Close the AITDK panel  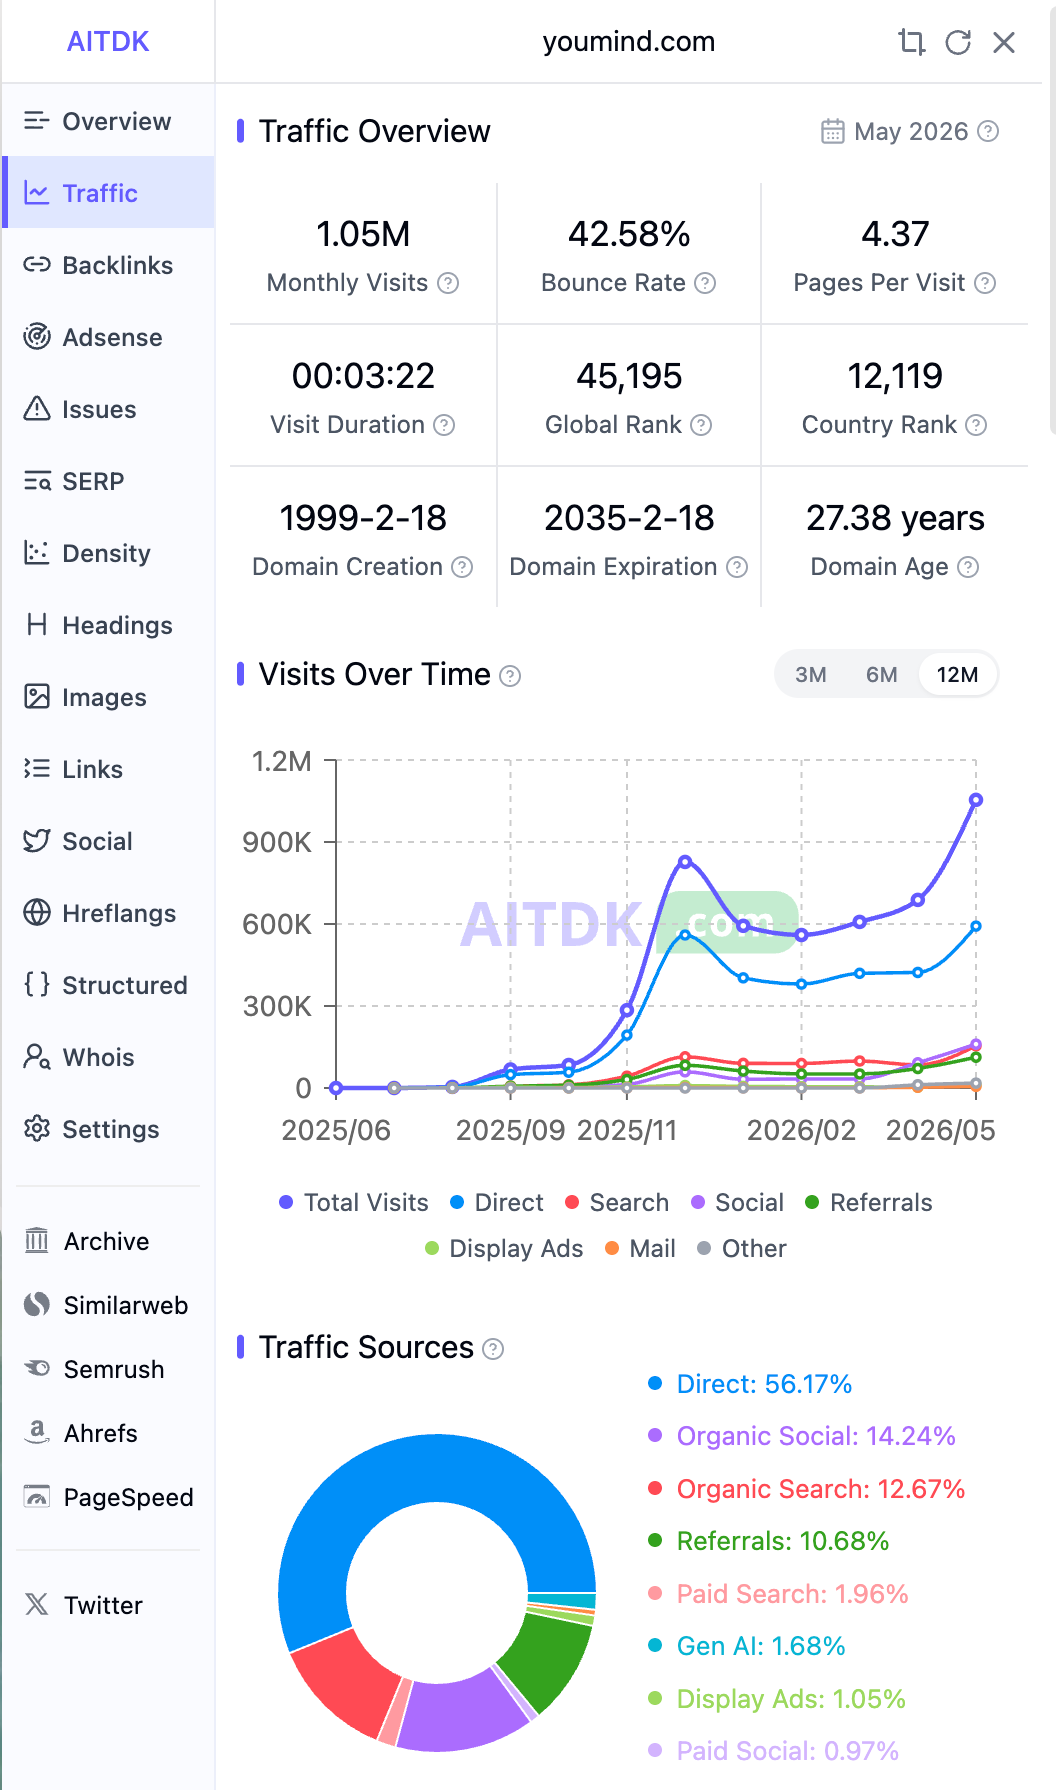1004,42
